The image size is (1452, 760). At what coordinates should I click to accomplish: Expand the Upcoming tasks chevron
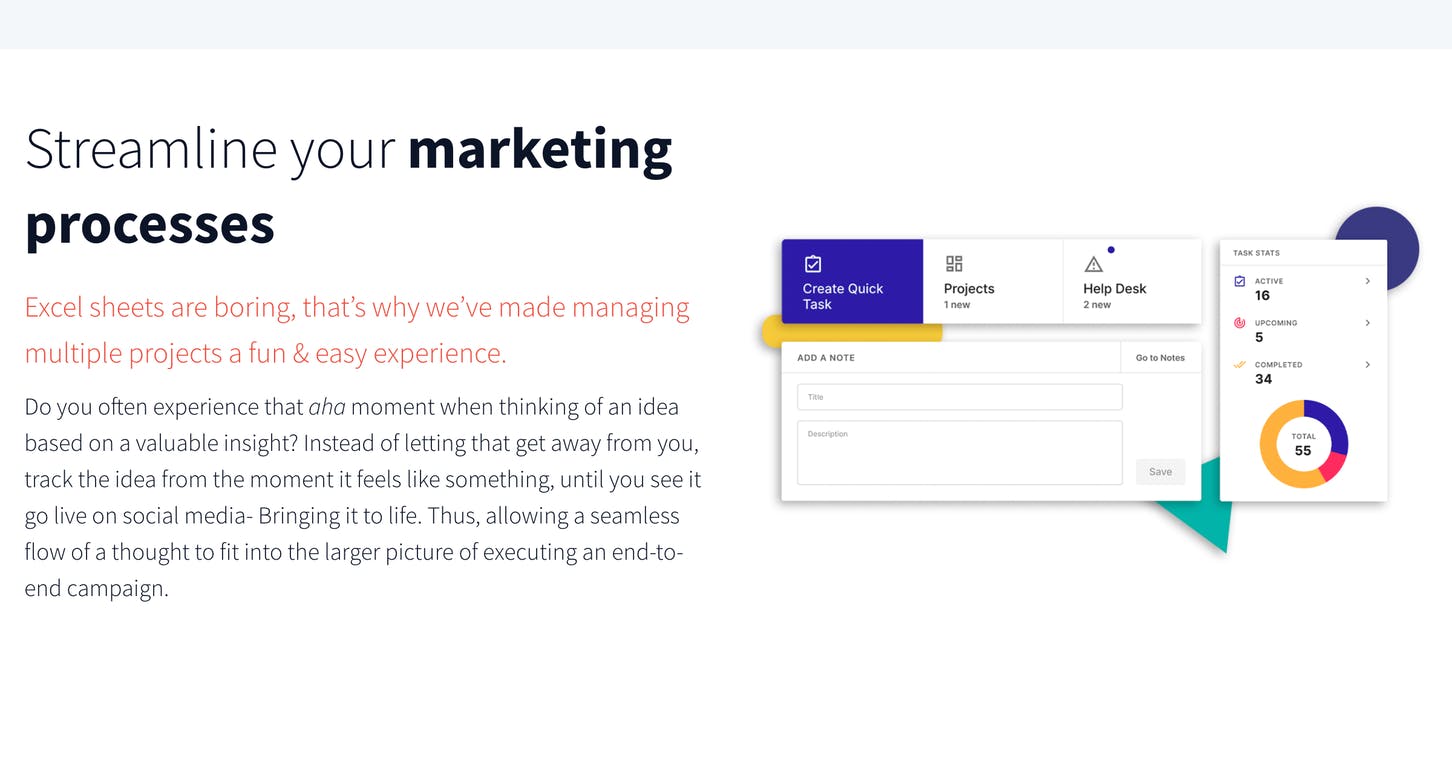(x=1367, y=323)
